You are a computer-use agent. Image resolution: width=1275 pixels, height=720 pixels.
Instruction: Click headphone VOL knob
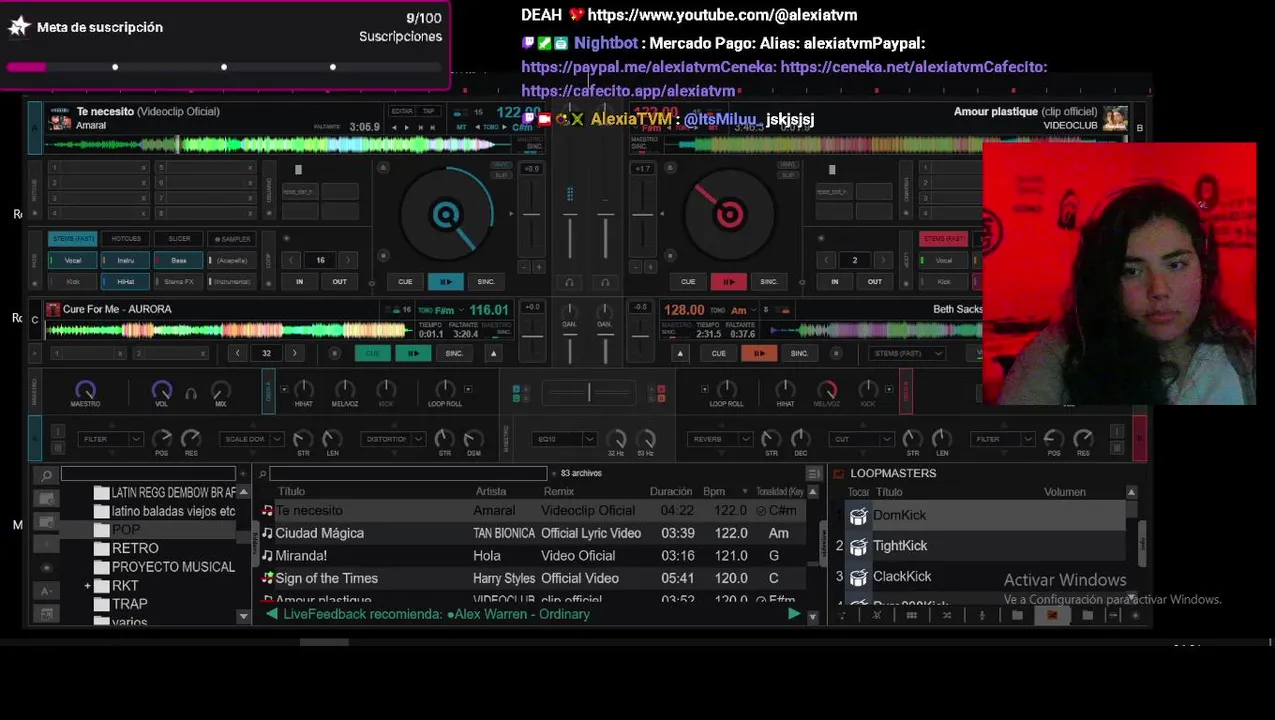pos(161,390)
